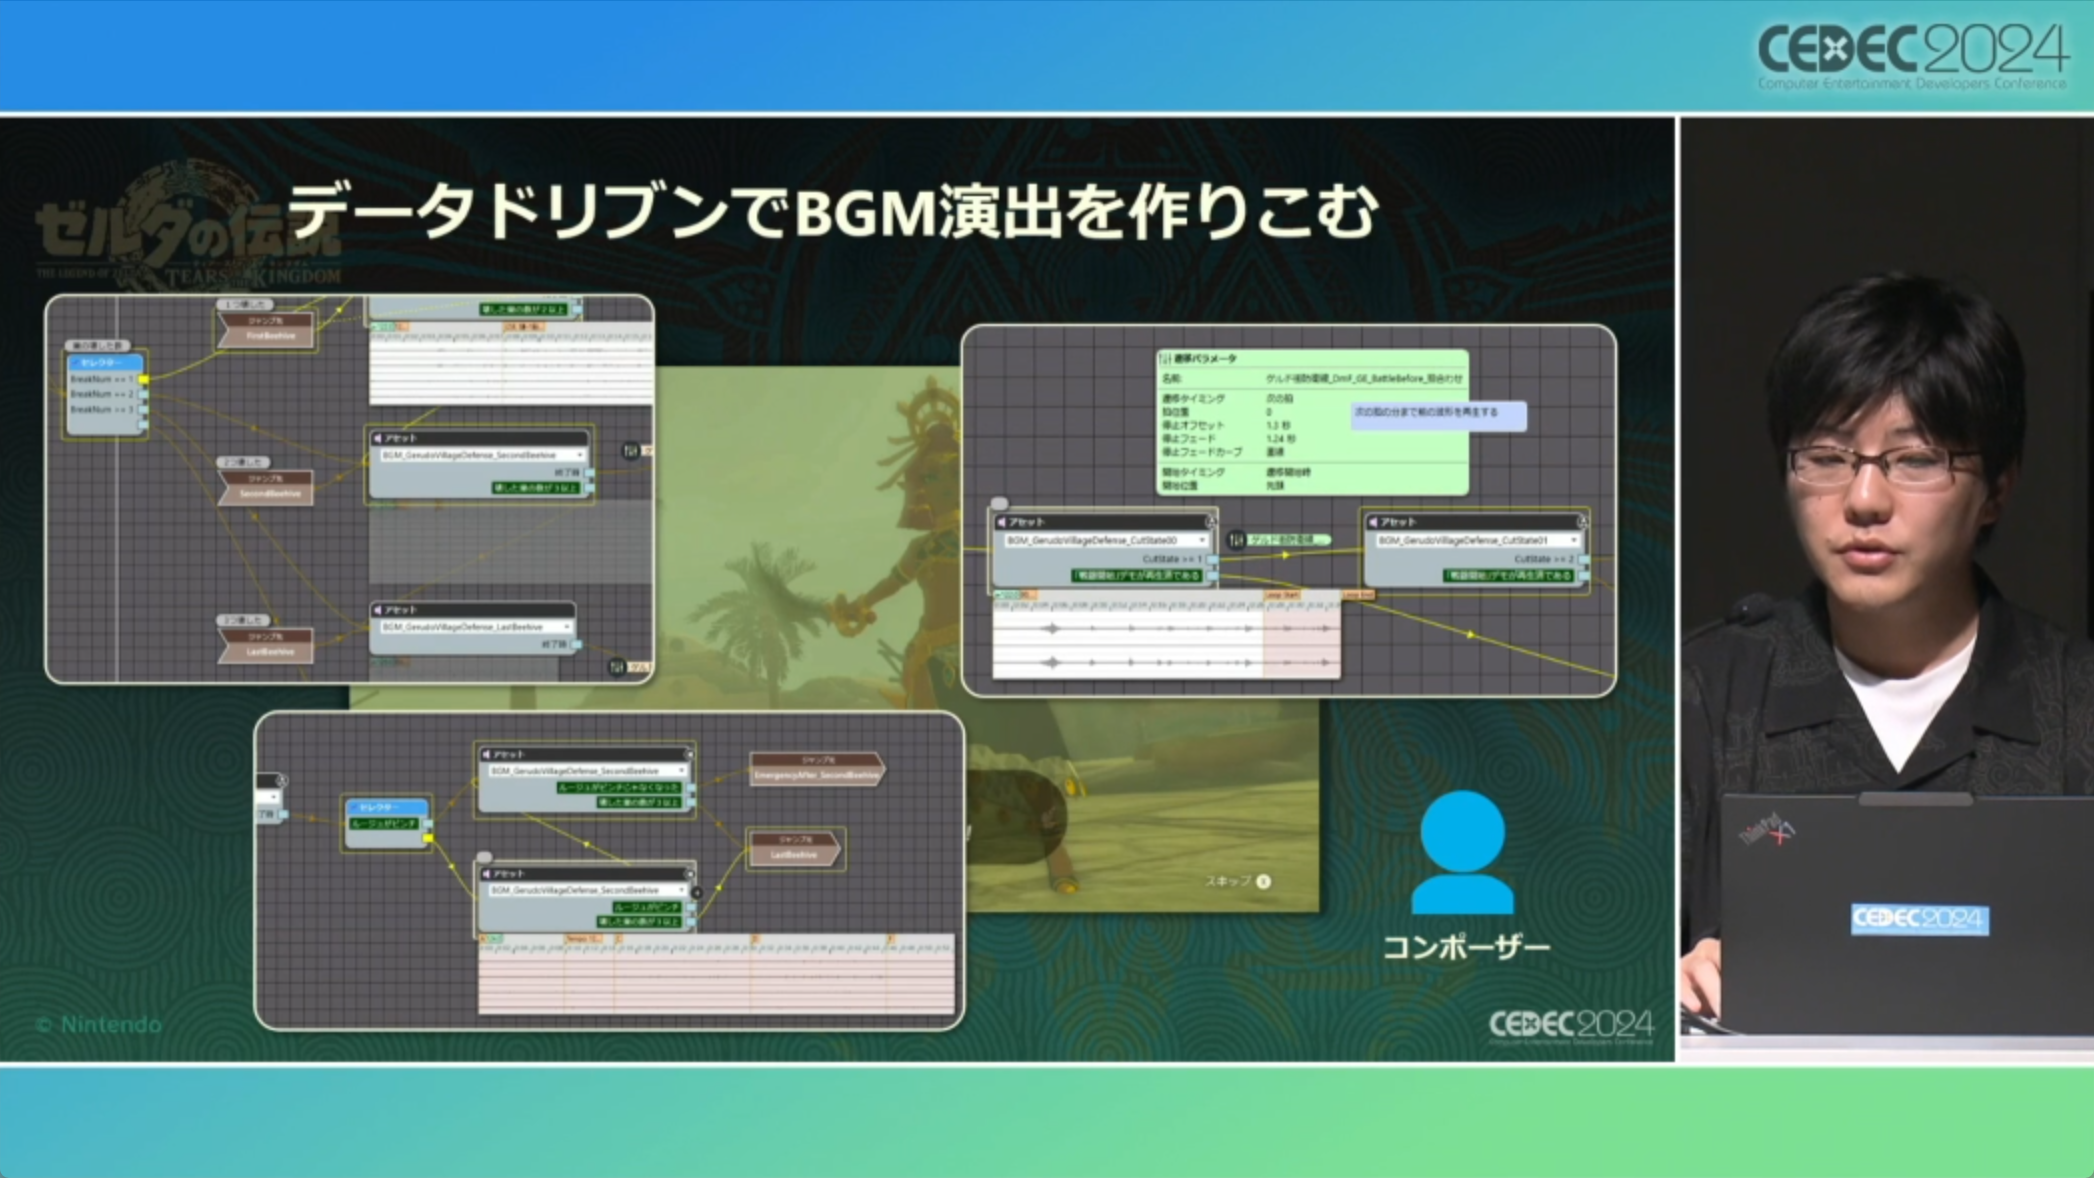This screenshot has height=1178, width=2094.
Task: Click the speaker icon on the SecondBeehive asset node in the top-left graph
Action: pos(378,439)
